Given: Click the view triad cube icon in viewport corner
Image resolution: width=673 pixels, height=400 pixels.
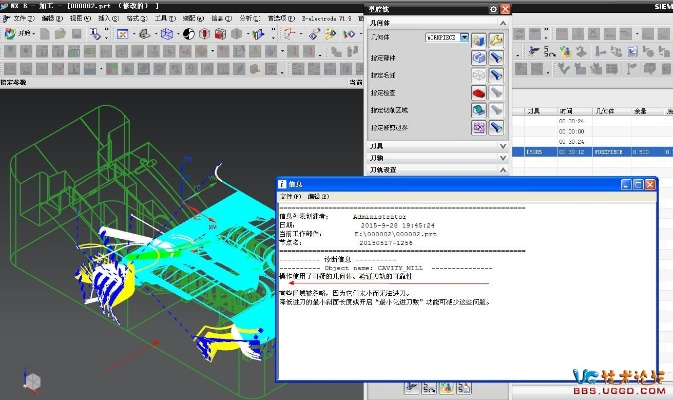Looking at the screenshot, I should 33,381.
